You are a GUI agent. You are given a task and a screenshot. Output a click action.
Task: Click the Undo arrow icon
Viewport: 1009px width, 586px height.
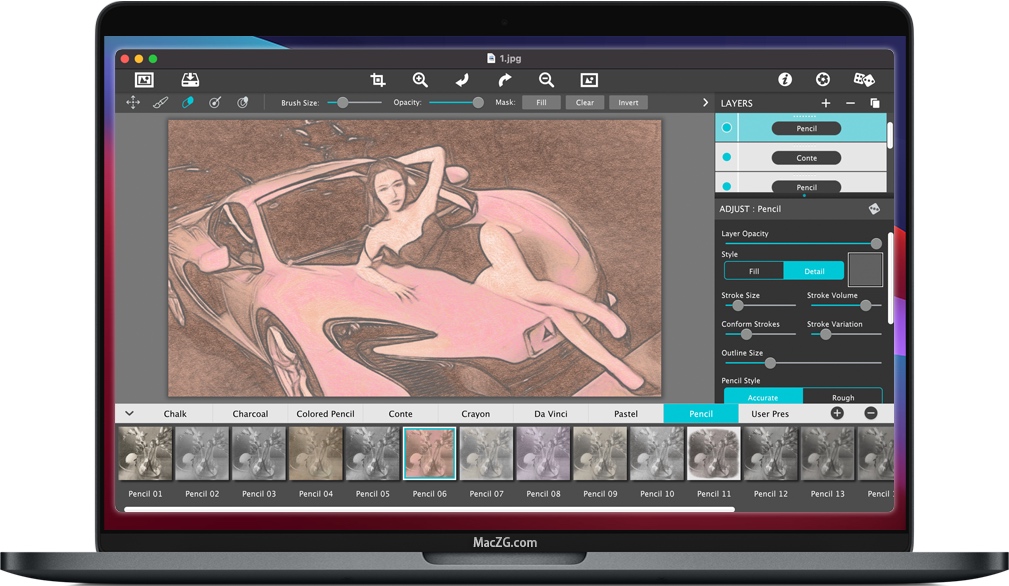coord(462,79)
